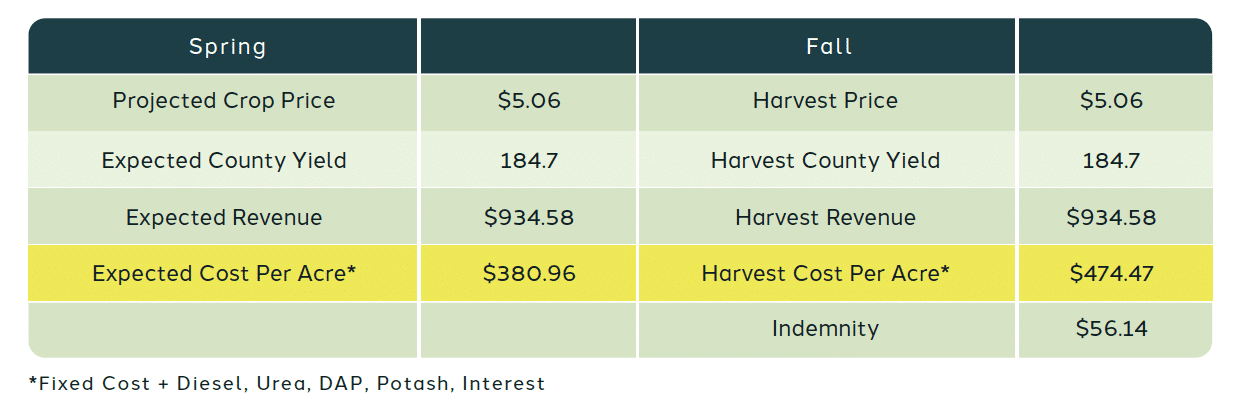Click the highlighted Harvest Cost Per Acre cell
The image size is (1240, 406).
[x=827, y=273]
